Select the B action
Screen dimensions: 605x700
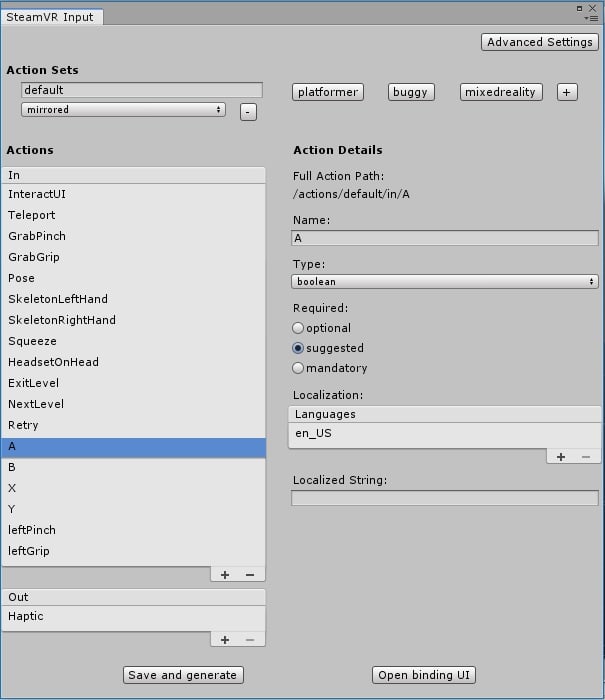point(133,467)
